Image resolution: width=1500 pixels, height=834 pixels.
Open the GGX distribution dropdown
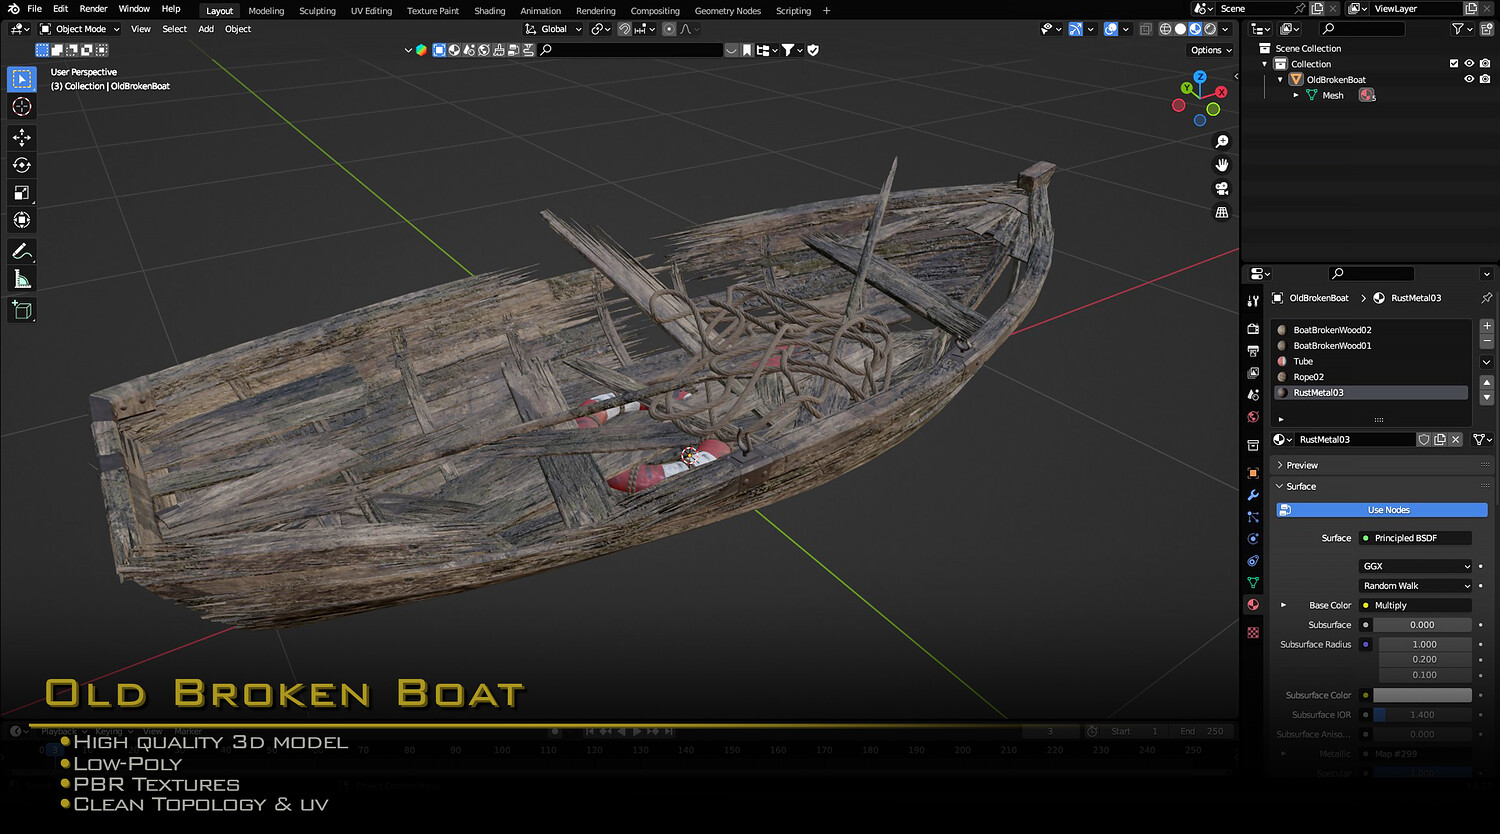(1415, 566)
